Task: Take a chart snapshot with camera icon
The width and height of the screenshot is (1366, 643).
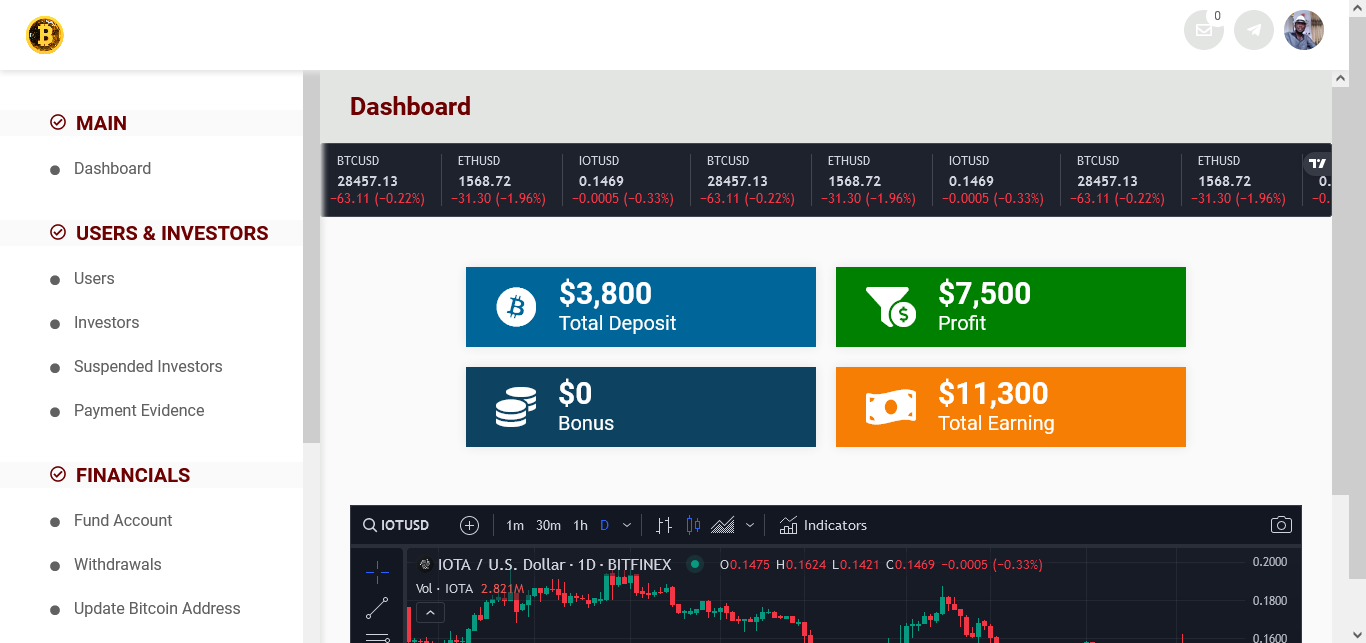Action: 1281,525
